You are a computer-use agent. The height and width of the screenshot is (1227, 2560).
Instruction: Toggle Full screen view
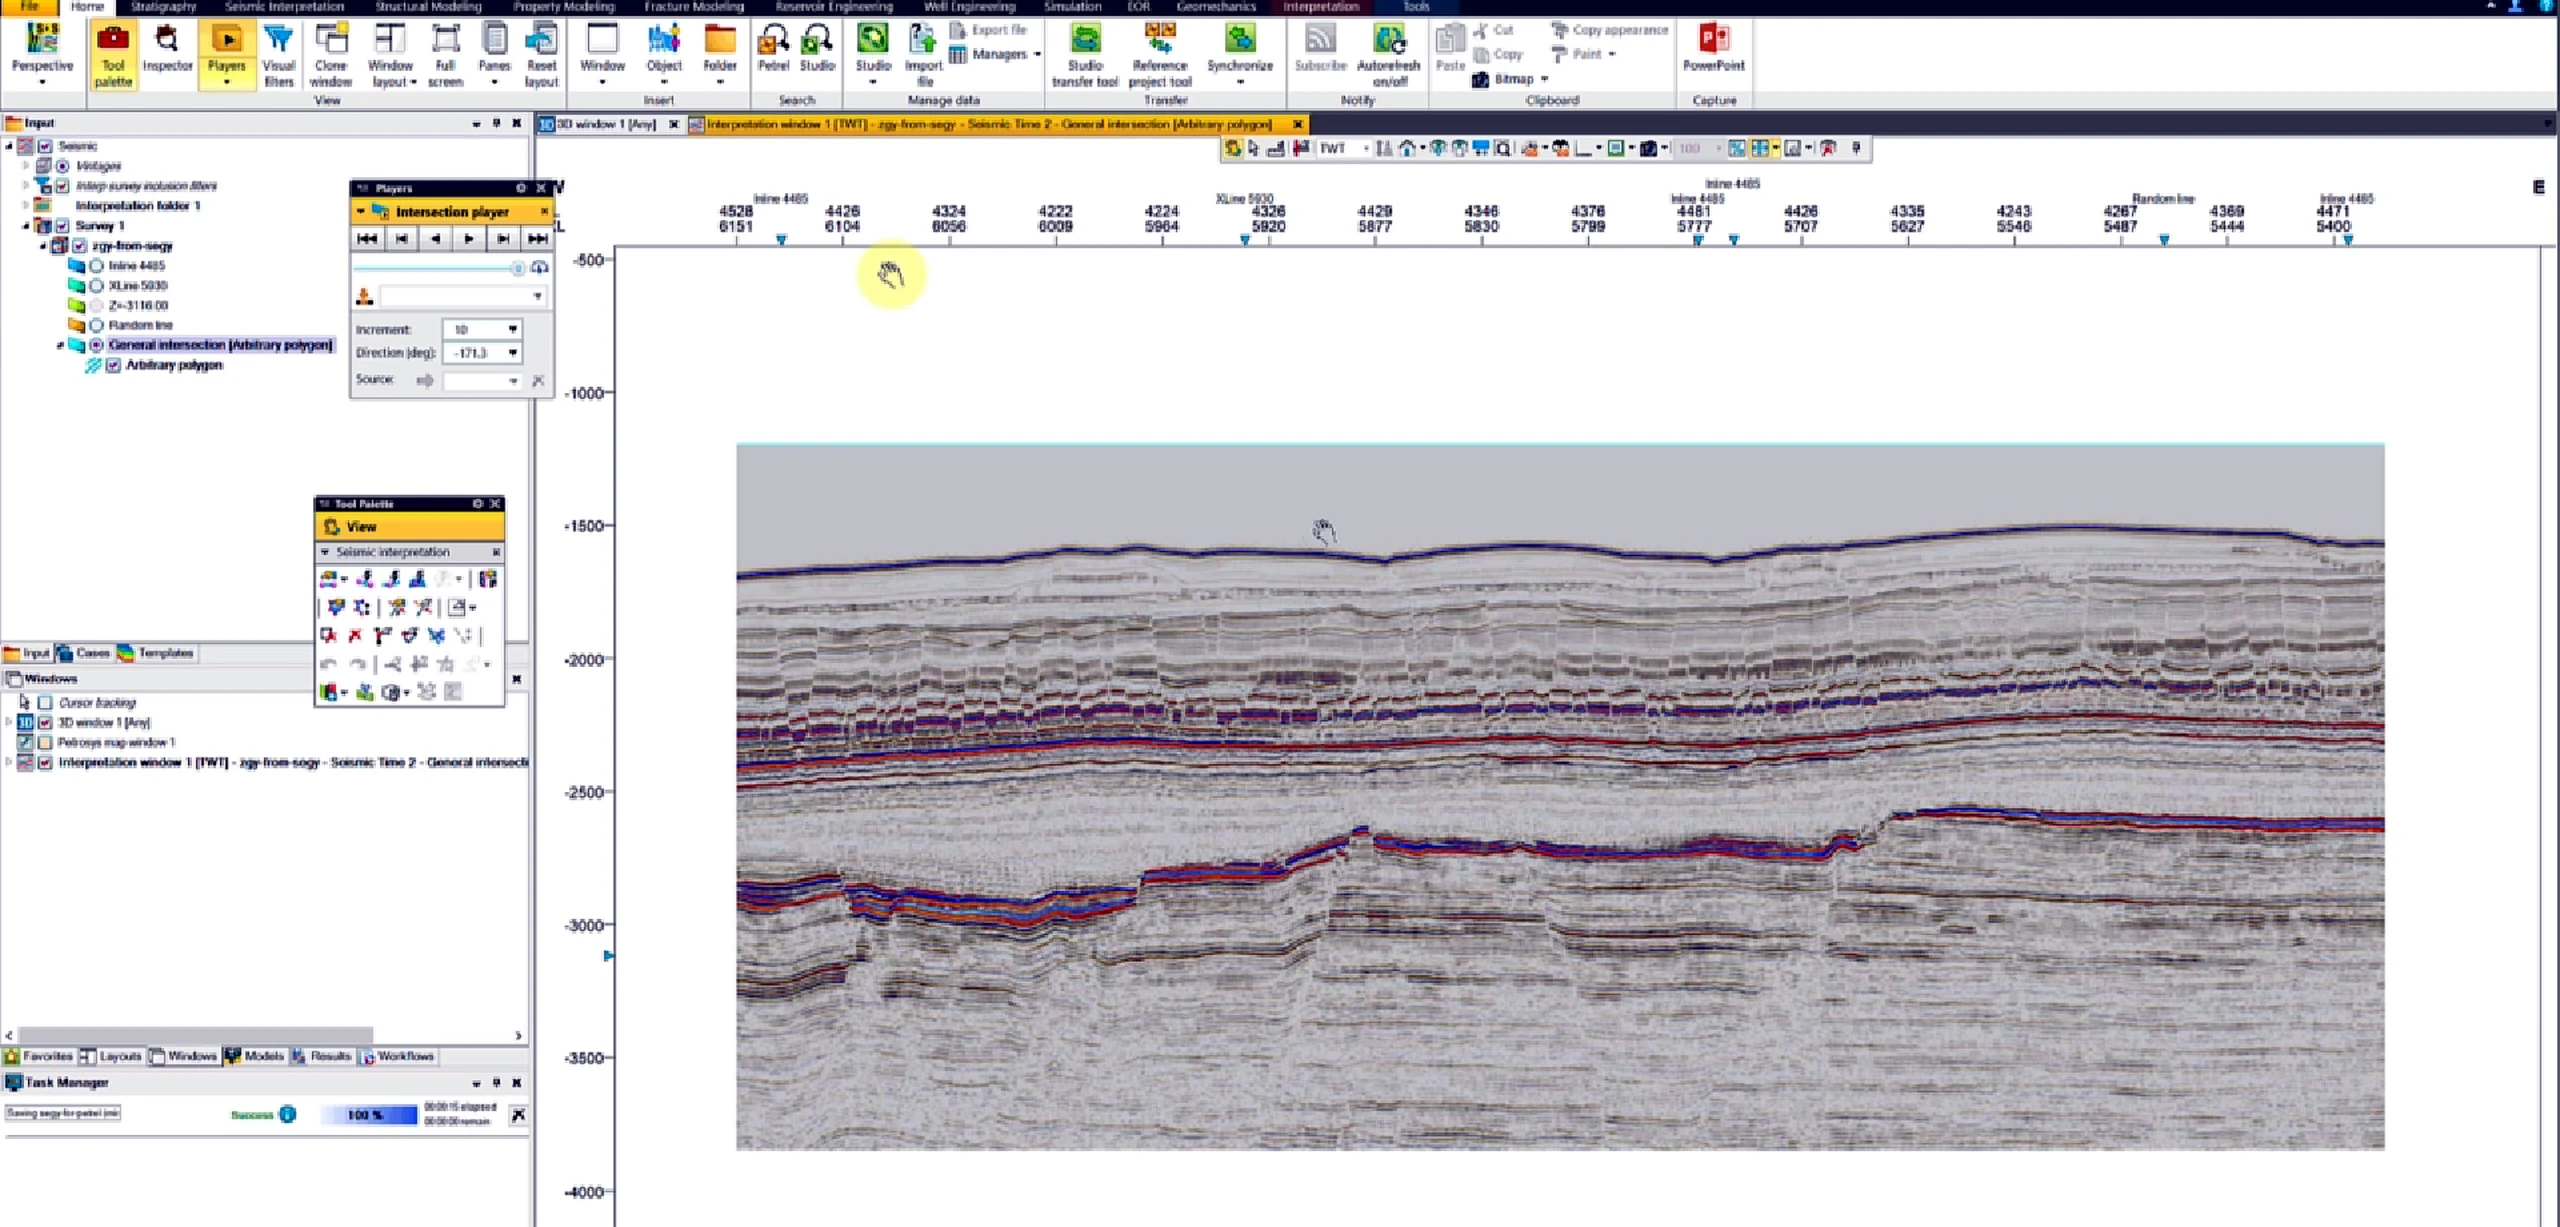click(x=445, y=56)
